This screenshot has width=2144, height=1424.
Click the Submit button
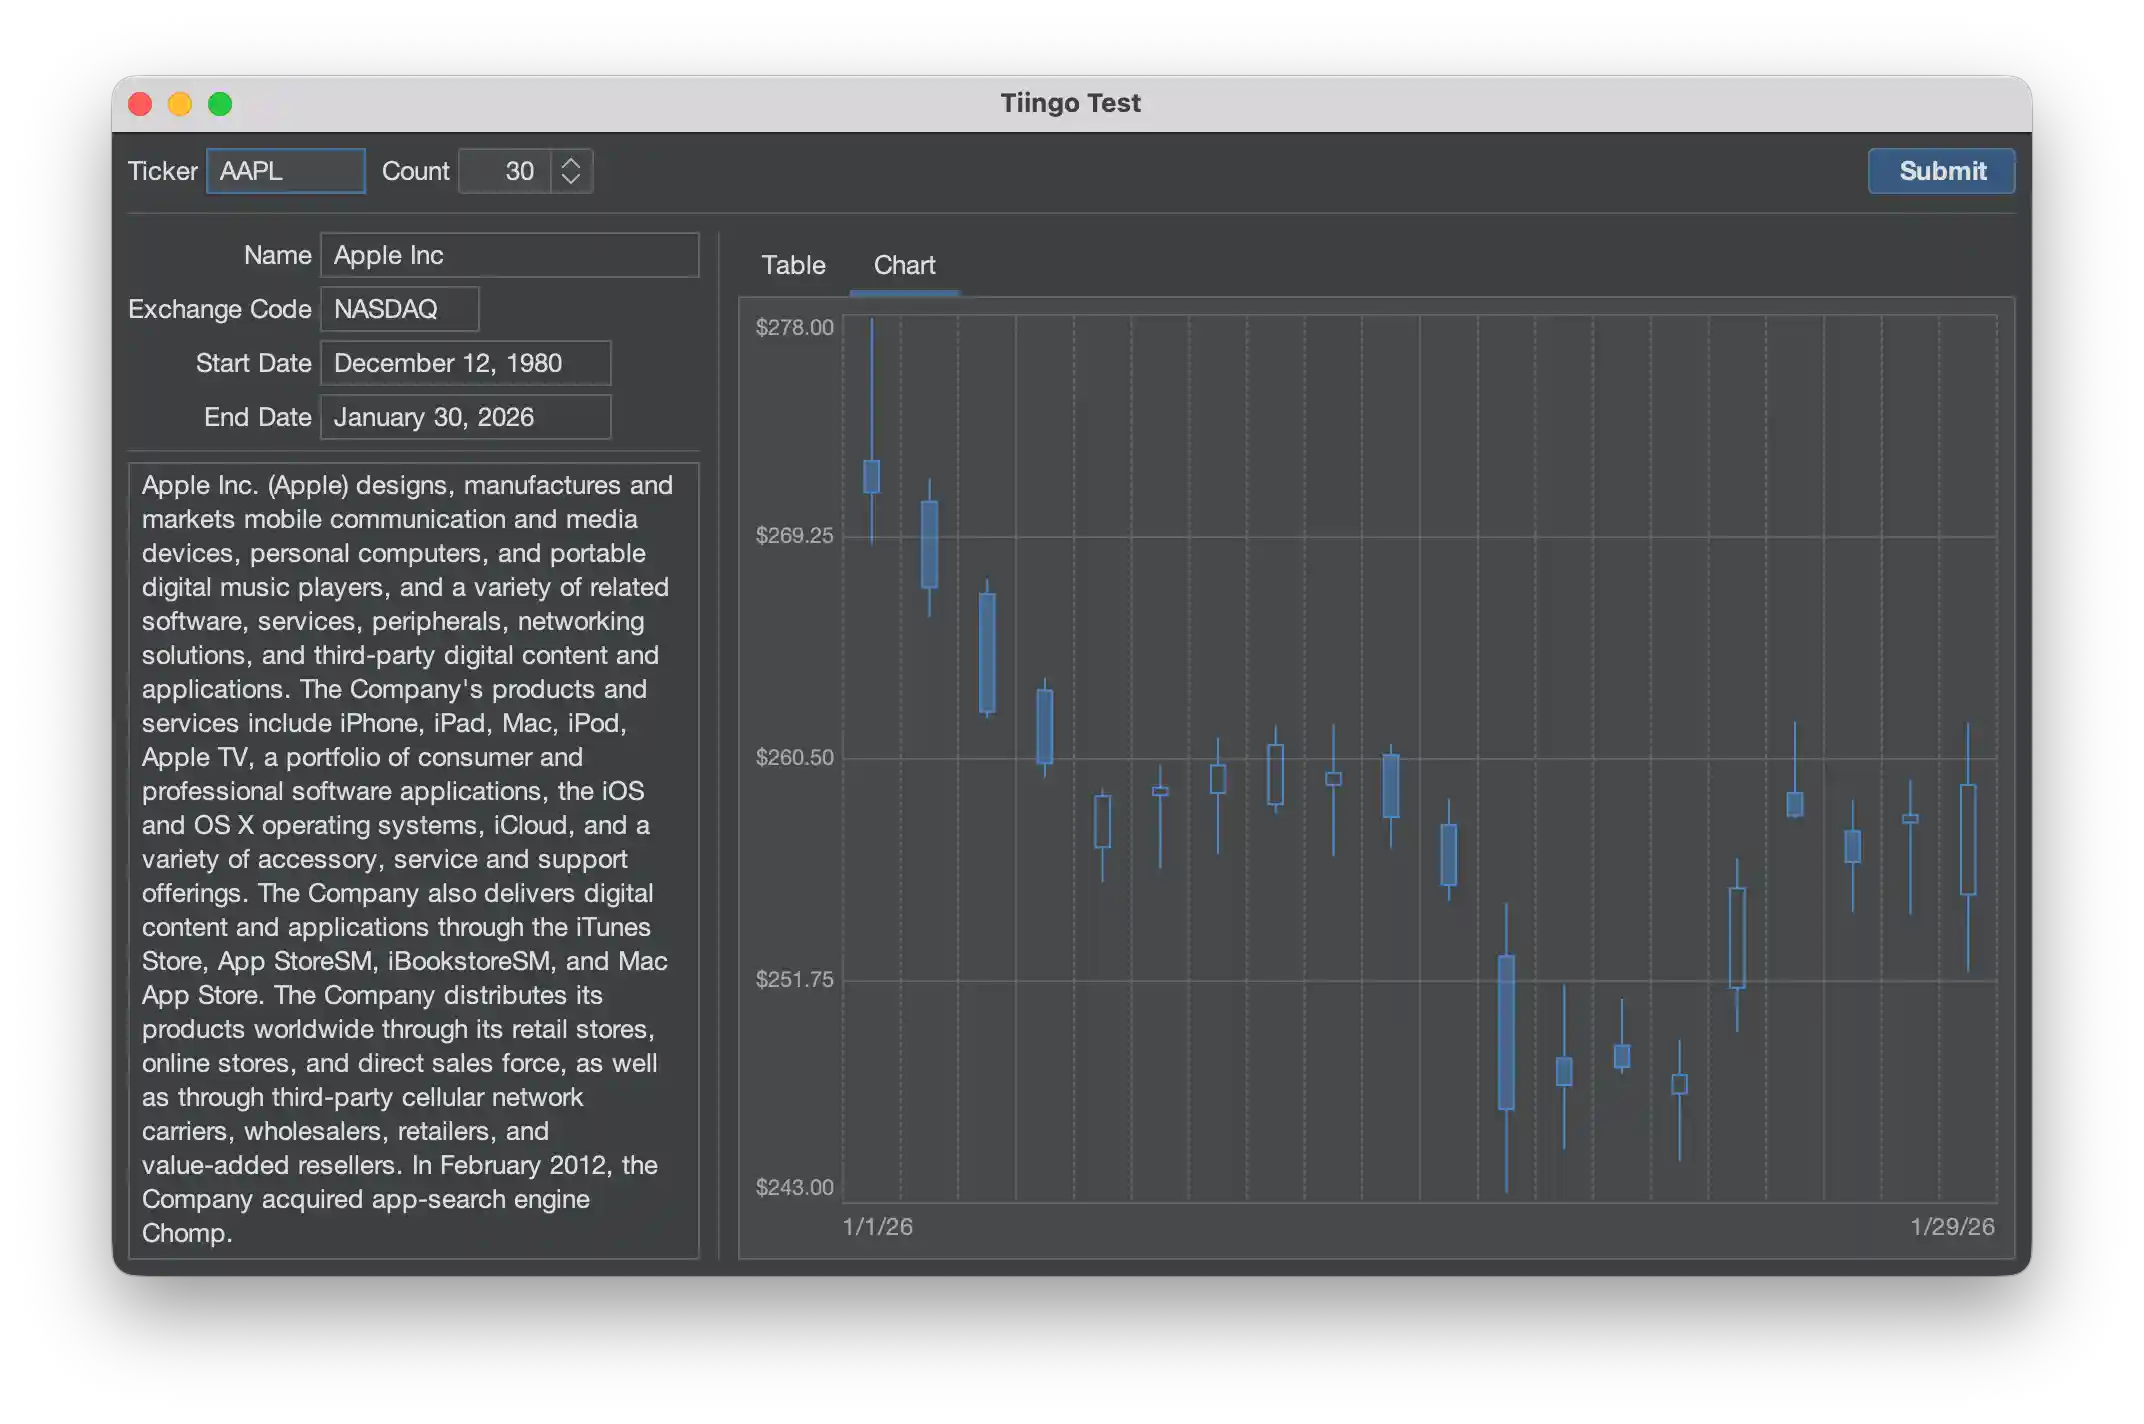click(x=1941, y=171)
